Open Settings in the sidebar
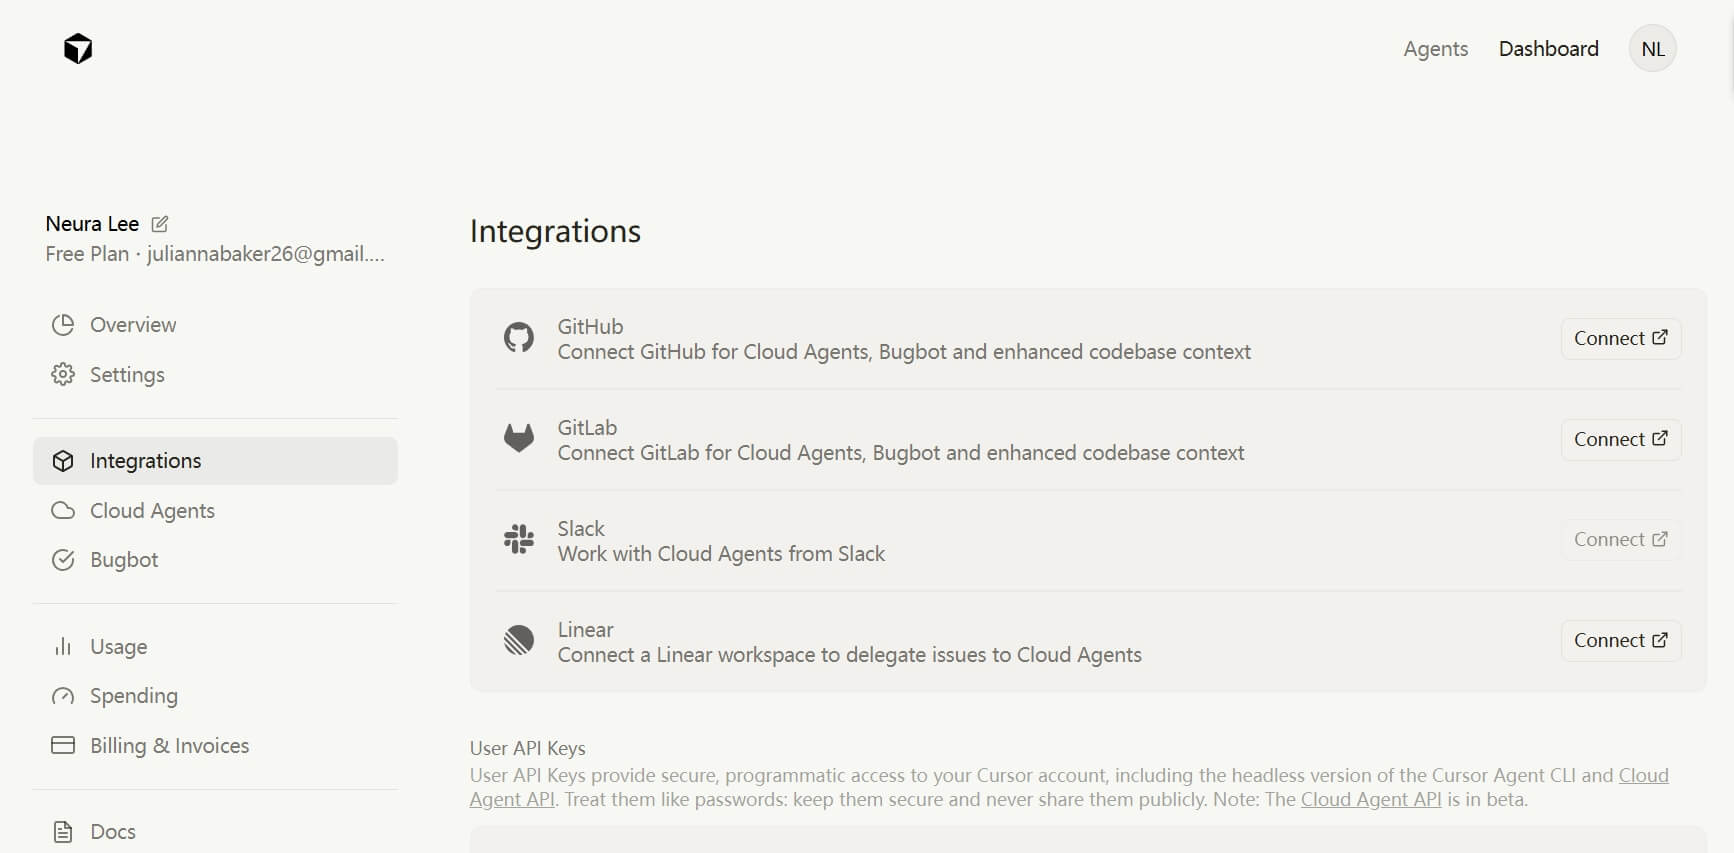Viewport: 1734px width, 853px height. pos(127,375)
